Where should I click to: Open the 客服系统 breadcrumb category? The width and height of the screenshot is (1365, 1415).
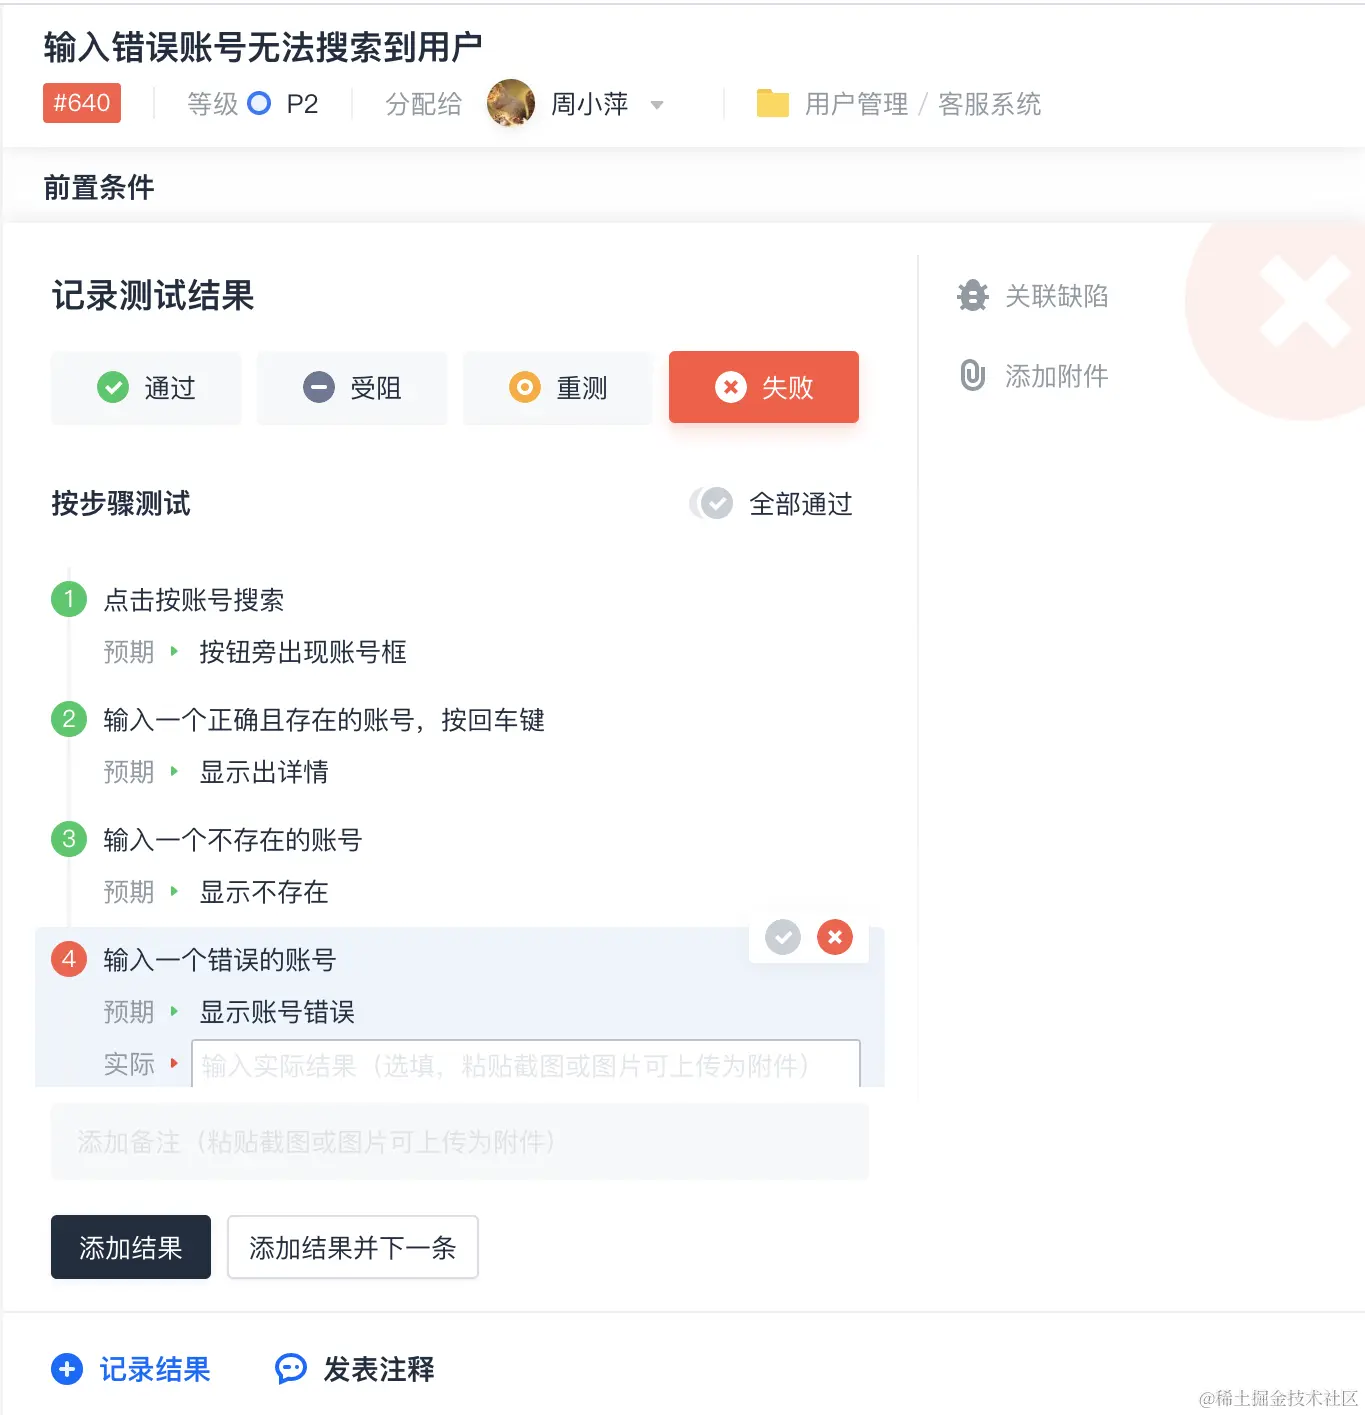[x=989, y=103]
